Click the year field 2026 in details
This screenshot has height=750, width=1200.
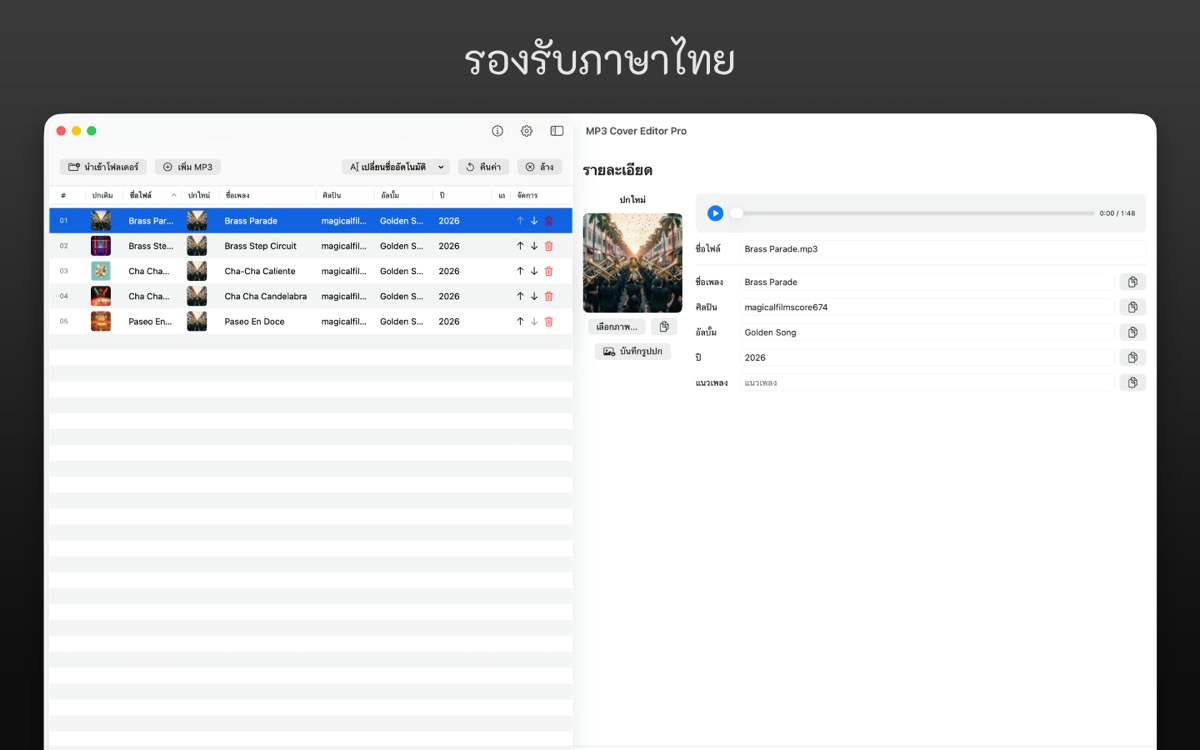(927, 357)
